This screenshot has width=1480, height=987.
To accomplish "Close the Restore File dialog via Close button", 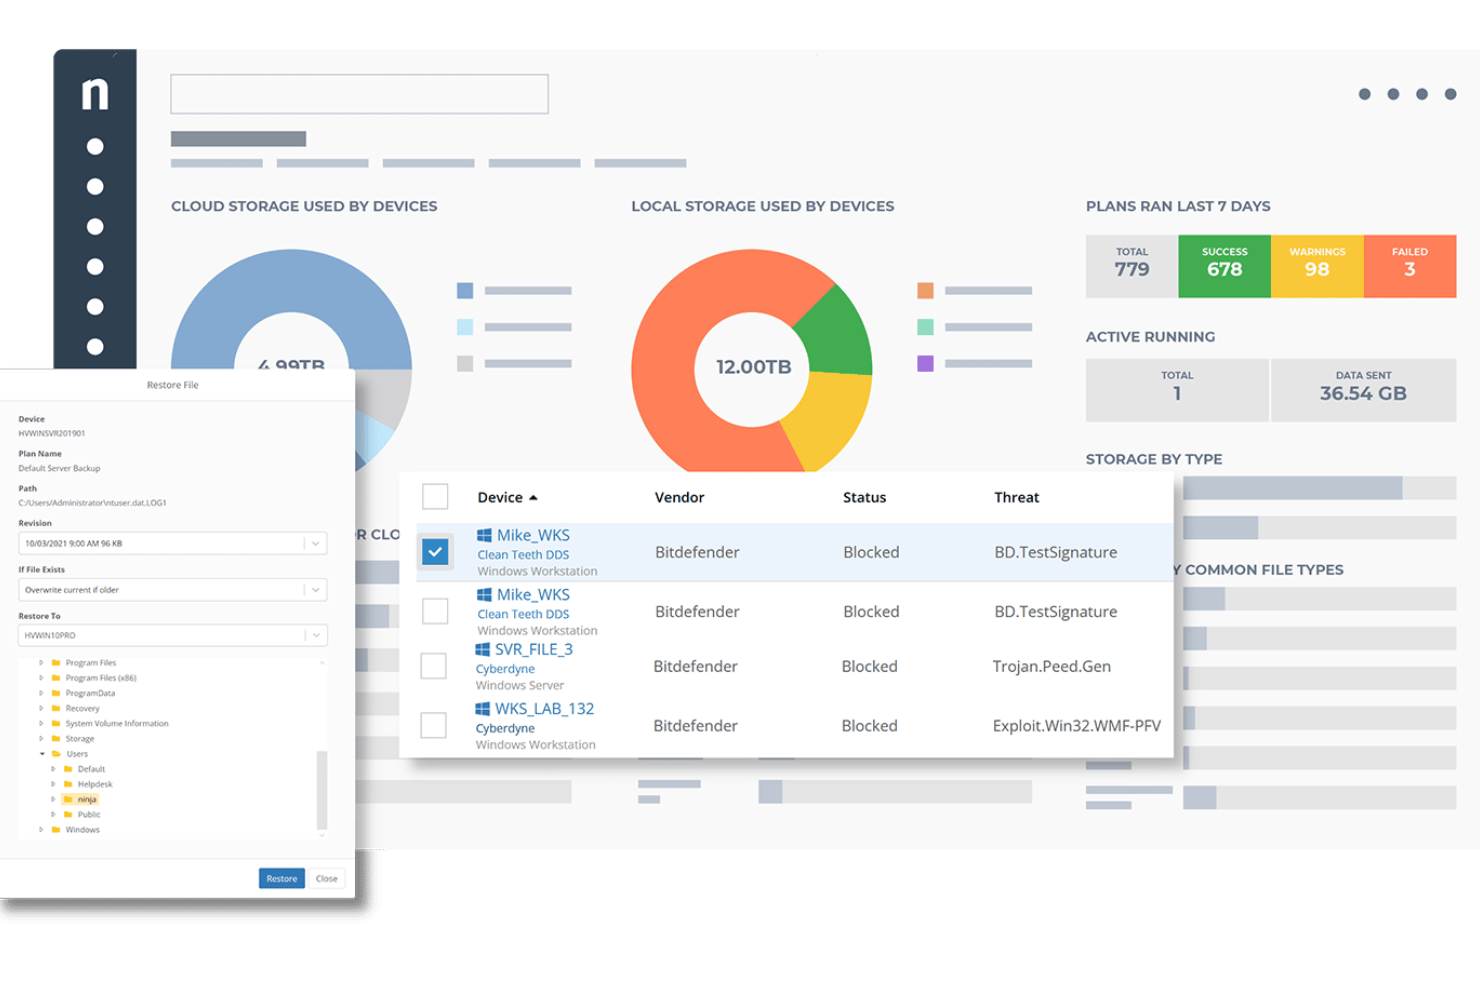I will 326,878.
